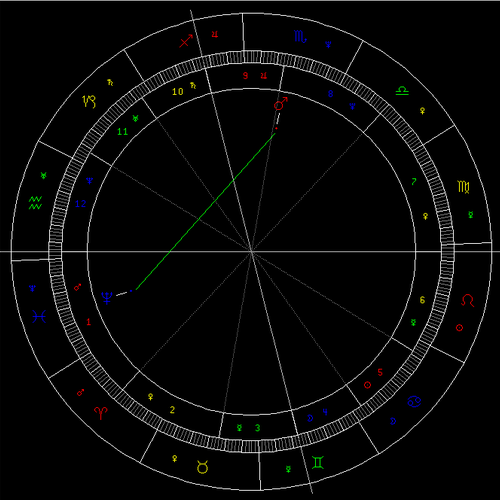Click the Venus glyph beside Taurus sign
500x500 pixels.
(174, 458)
